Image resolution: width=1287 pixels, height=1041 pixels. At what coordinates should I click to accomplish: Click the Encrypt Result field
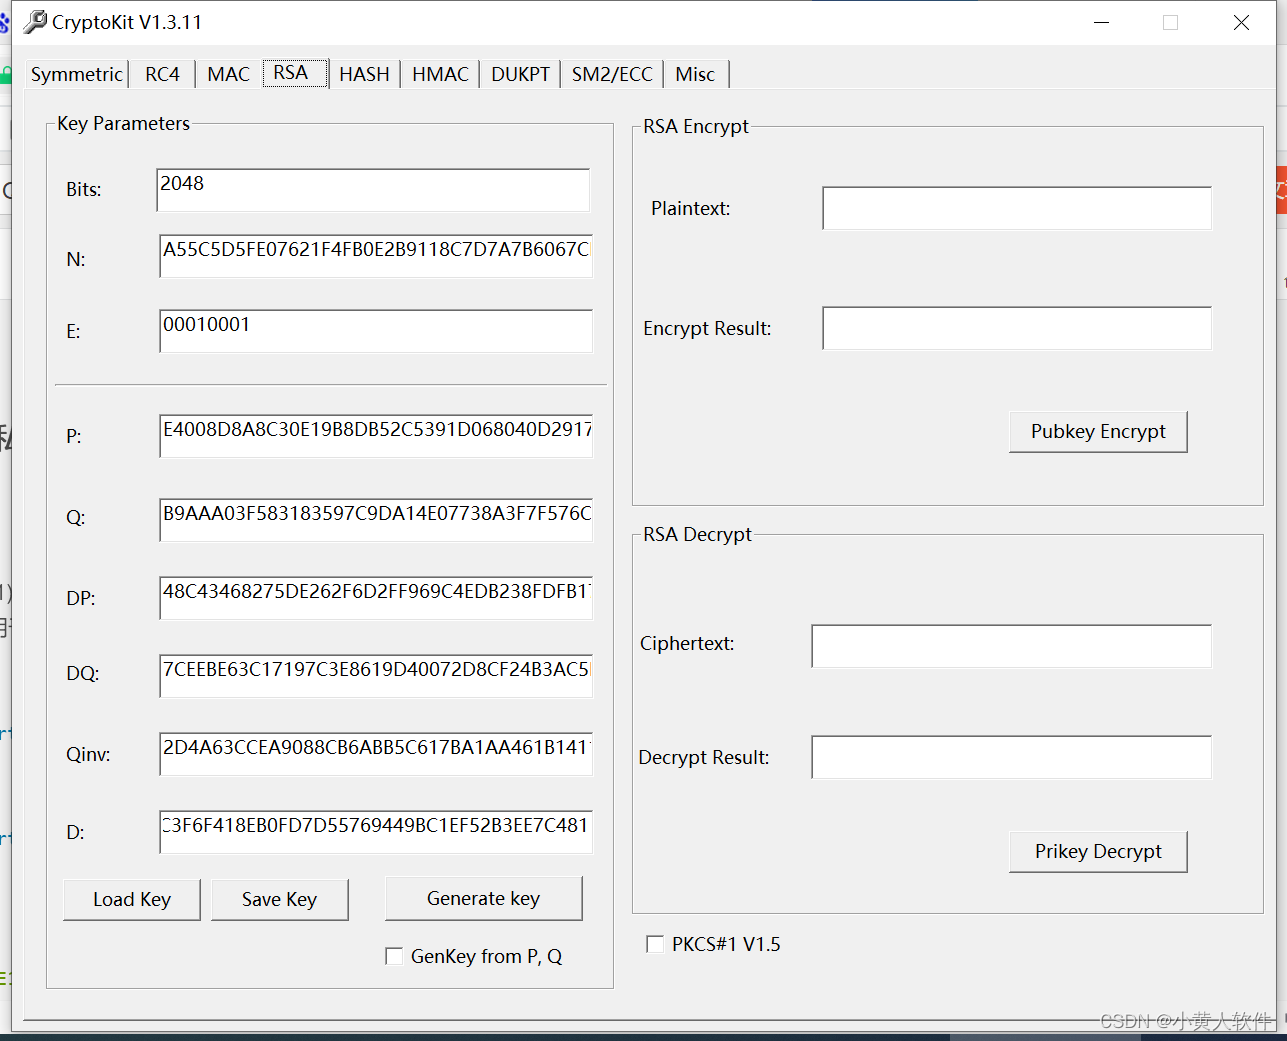[x=1017, y=328]
